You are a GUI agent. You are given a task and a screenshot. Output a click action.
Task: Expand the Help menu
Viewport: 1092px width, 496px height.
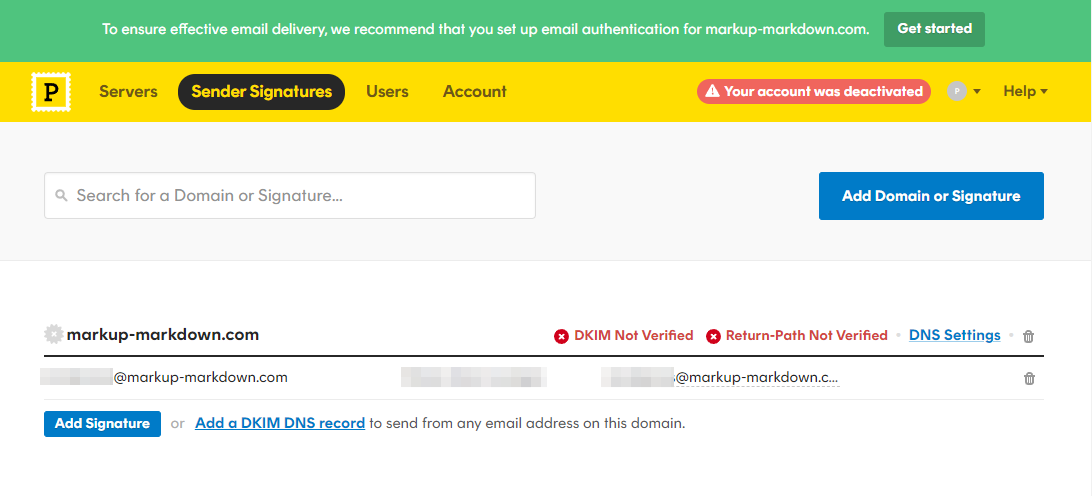coord(1025,92)
